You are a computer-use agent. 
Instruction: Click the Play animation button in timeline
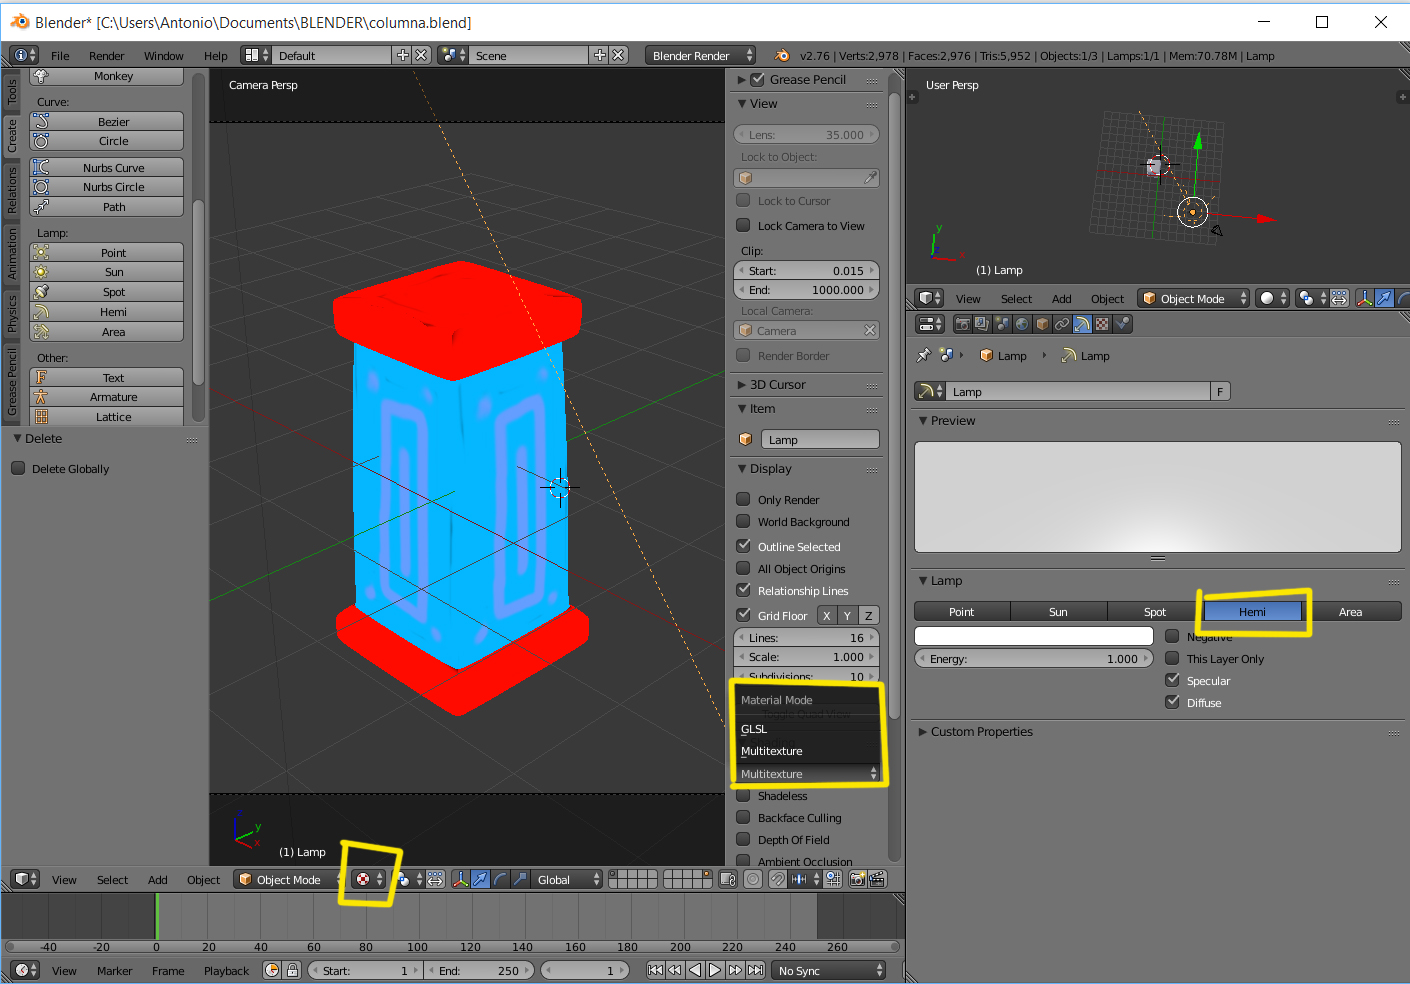[x=715, y=970]
